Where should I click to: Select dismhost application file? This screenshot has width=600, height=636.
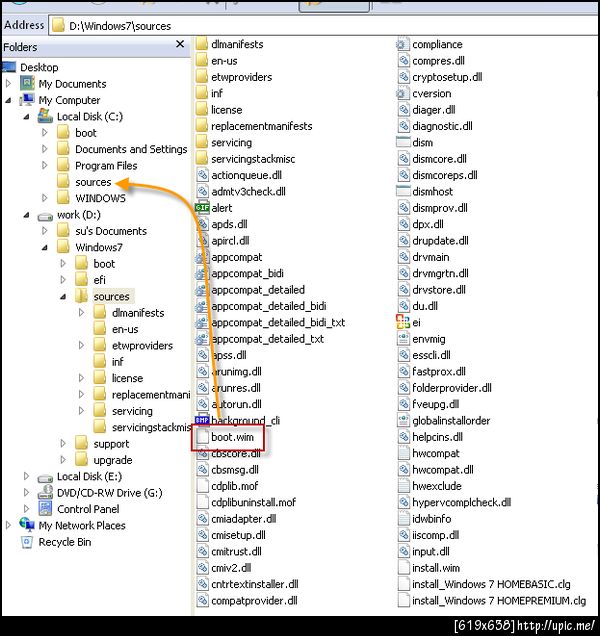pos(432,191)
